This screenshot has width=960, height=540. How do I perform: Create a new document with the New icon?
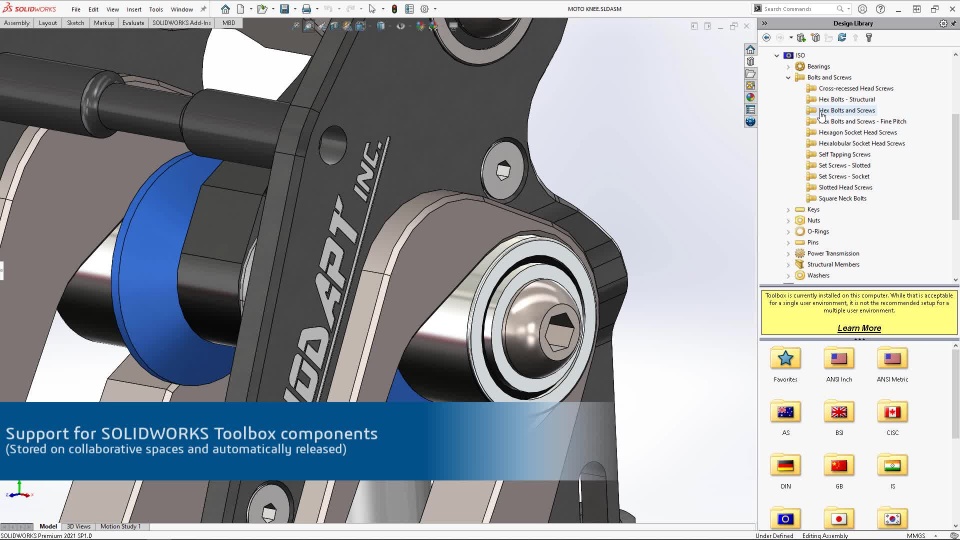241,9
